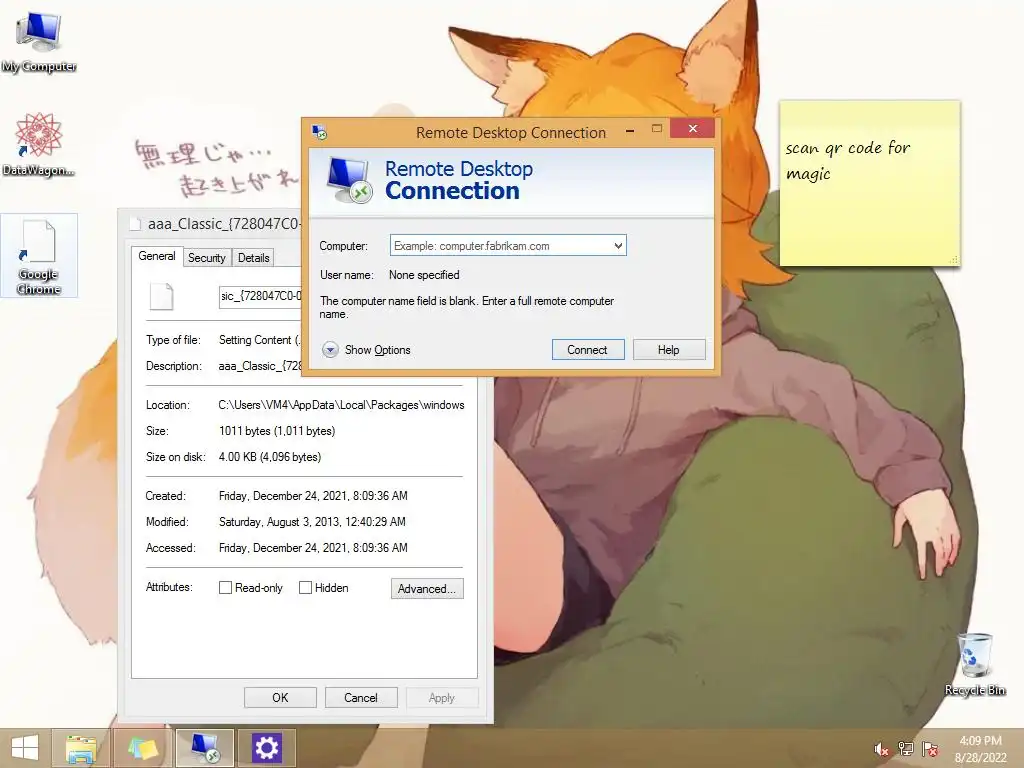Select the Google Chrome desktop shortcut
This screenshot has height=768, width=1024.
(x=39, y=256)
